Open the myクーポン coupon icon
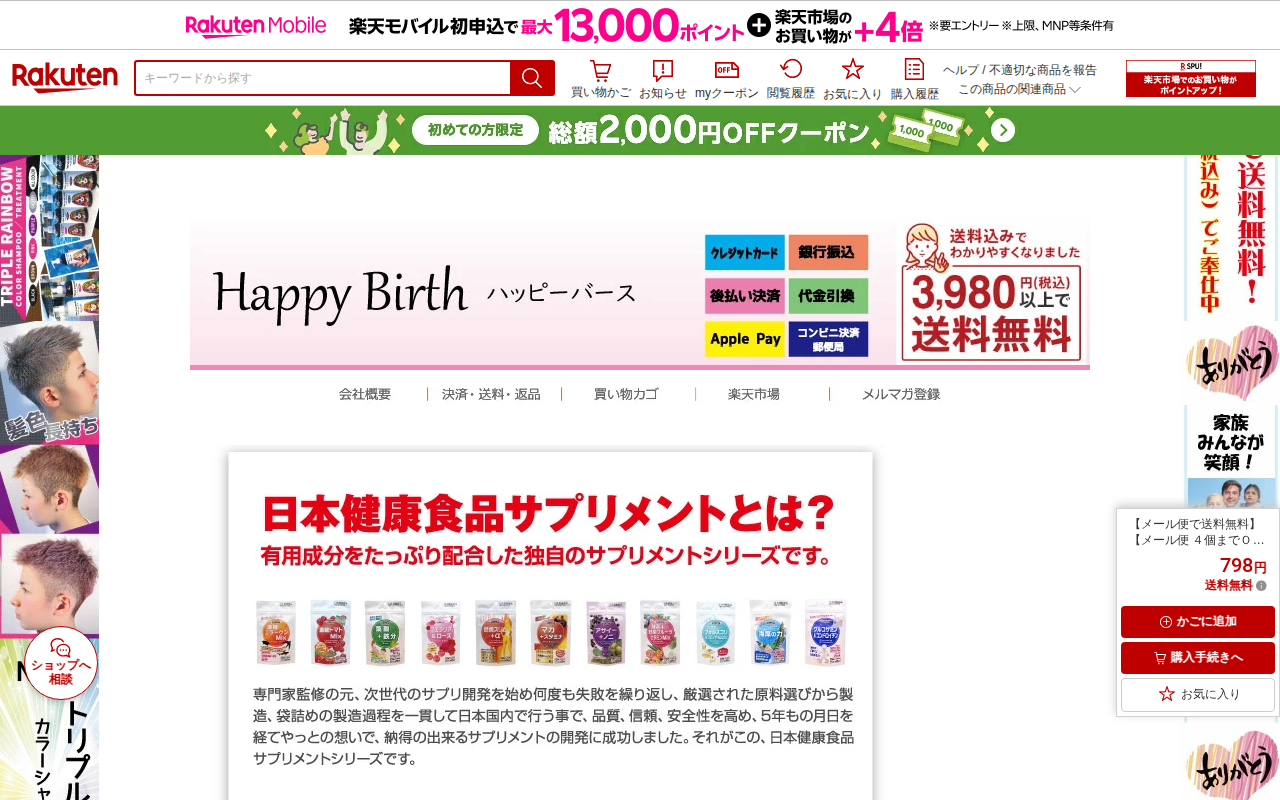The height and width of the screenshot is (800, 1280). tap(727, 80)
